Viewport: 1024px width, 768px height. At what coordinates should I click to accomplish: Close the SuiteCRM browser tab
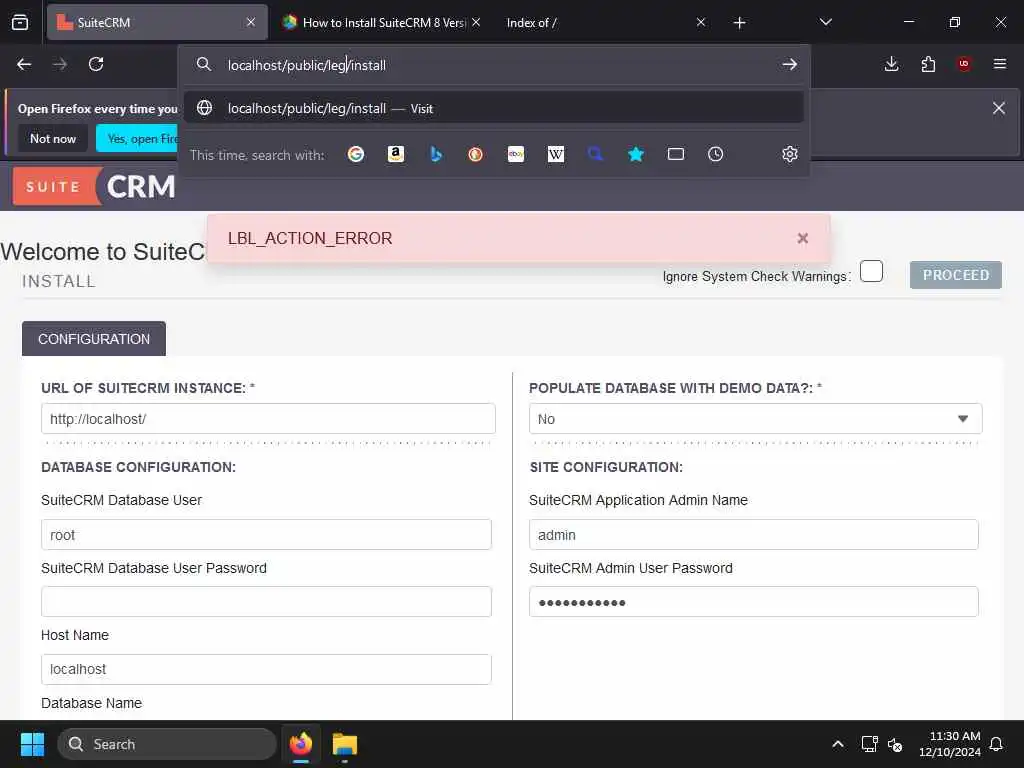(x=251, y=22)
